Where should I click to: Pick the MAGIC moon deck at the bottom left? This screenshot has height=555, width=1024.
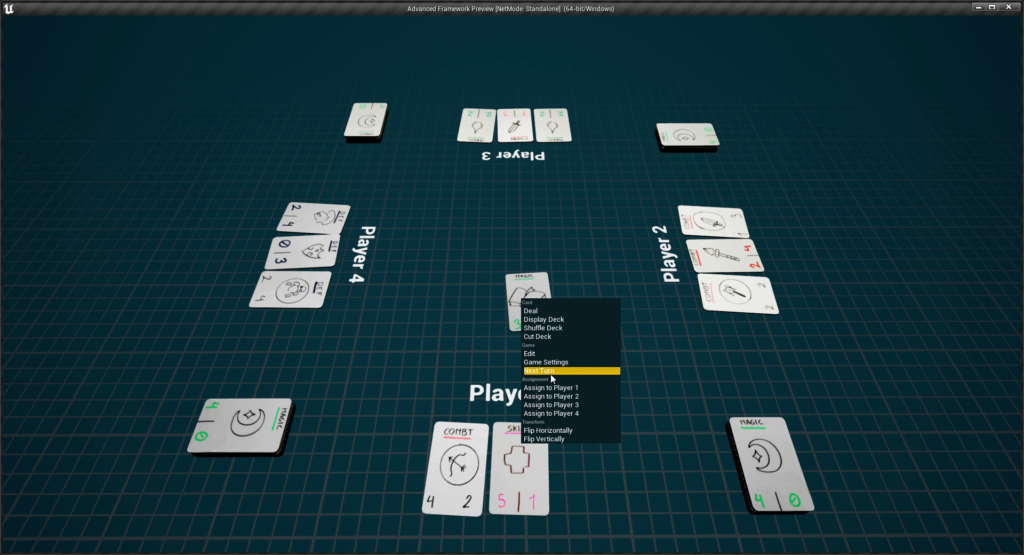240,426
